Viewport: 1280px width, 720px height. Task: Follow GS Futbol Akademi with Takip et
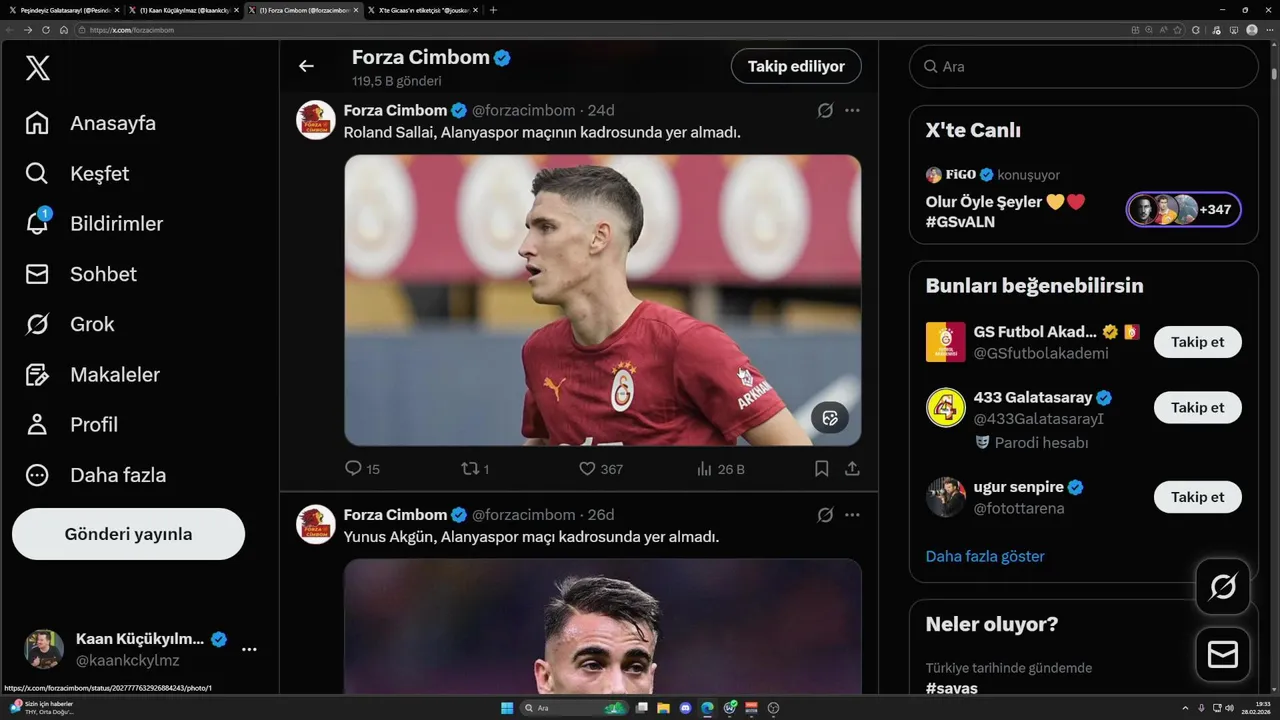pos(1197,342)
